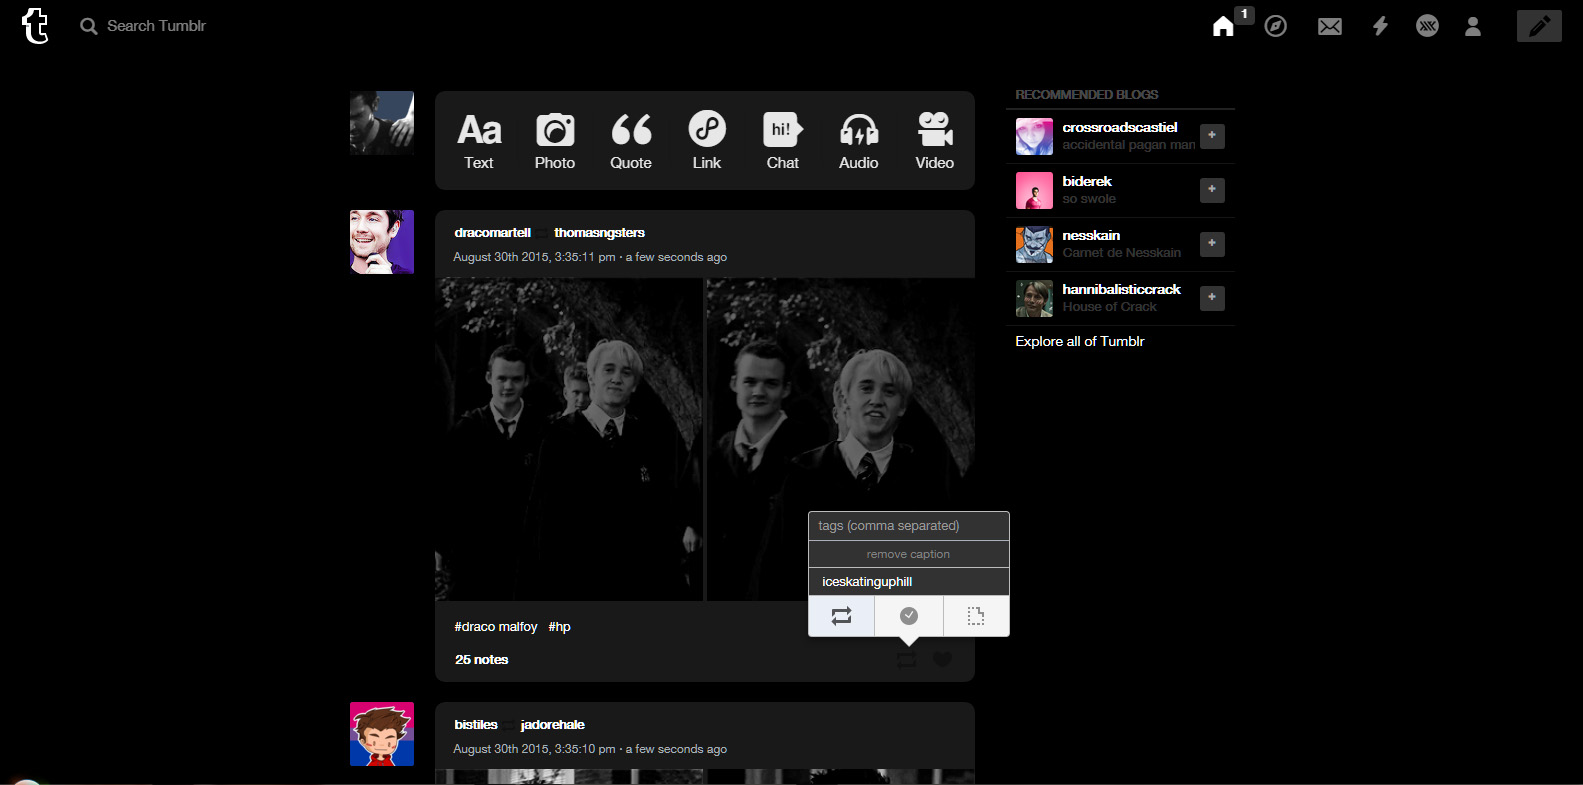Visit the jadorehale blog link
This screenshot has width=1583, height=785.
552,725
